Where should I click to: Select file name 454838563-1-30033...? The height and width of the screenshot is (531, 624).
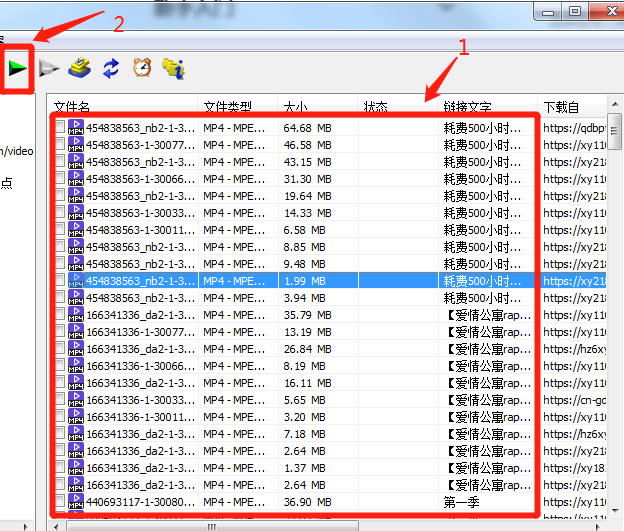[x=141, y=213]
